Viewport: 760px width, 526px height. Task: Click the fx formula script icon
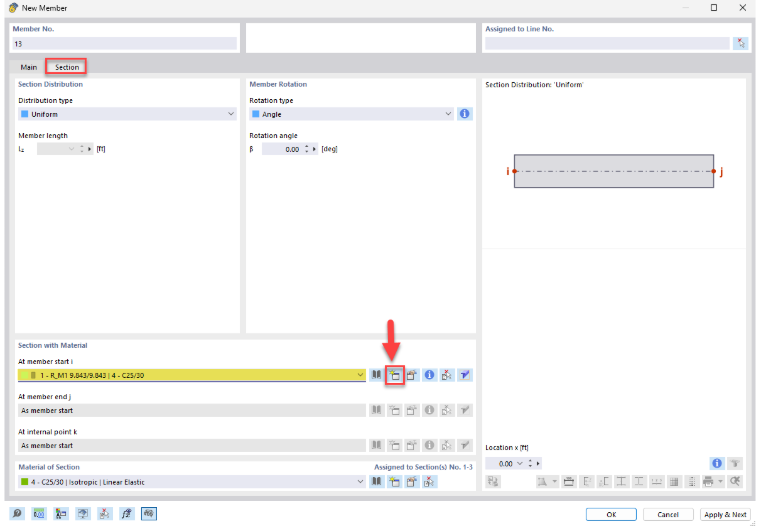click(x=127, y=513)
